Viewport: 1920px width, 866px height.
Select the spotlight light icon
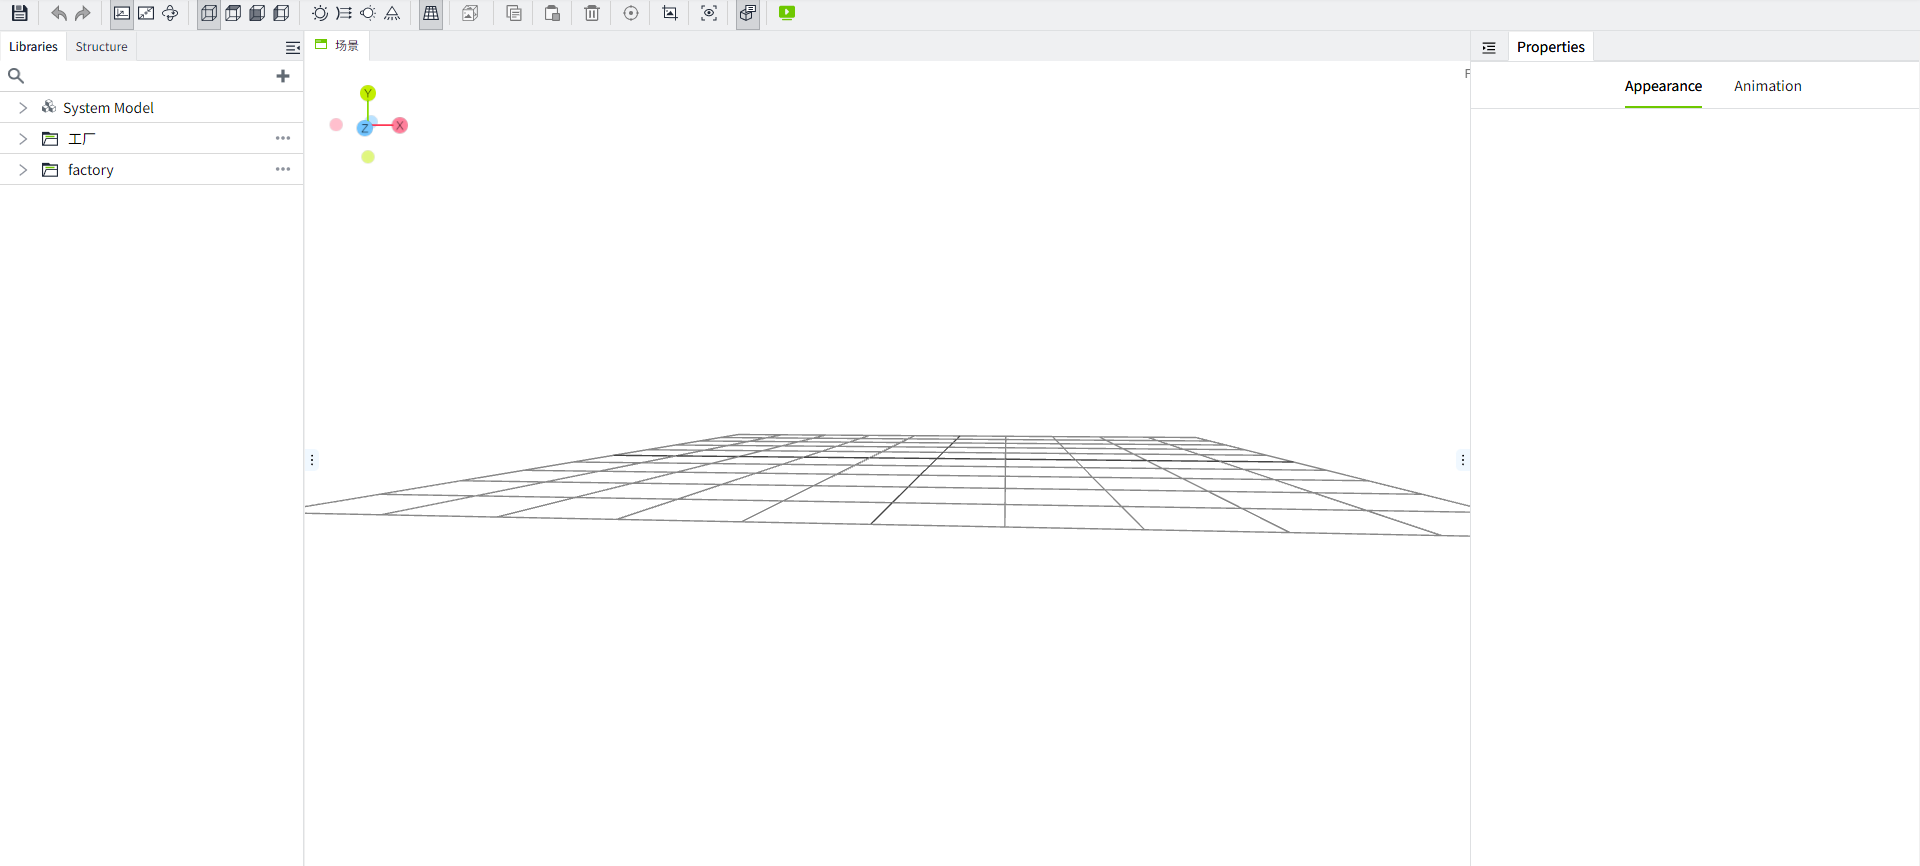392,13
